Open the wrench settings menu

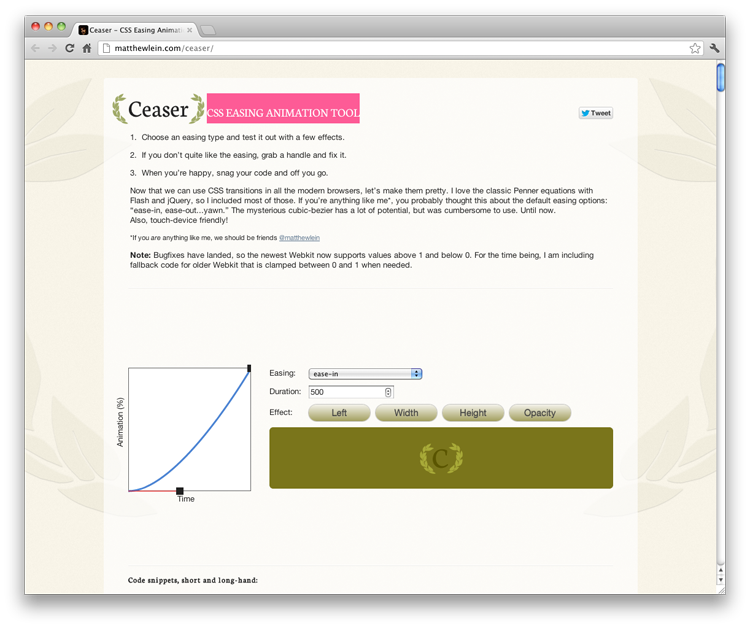click(x=715, y=48)
